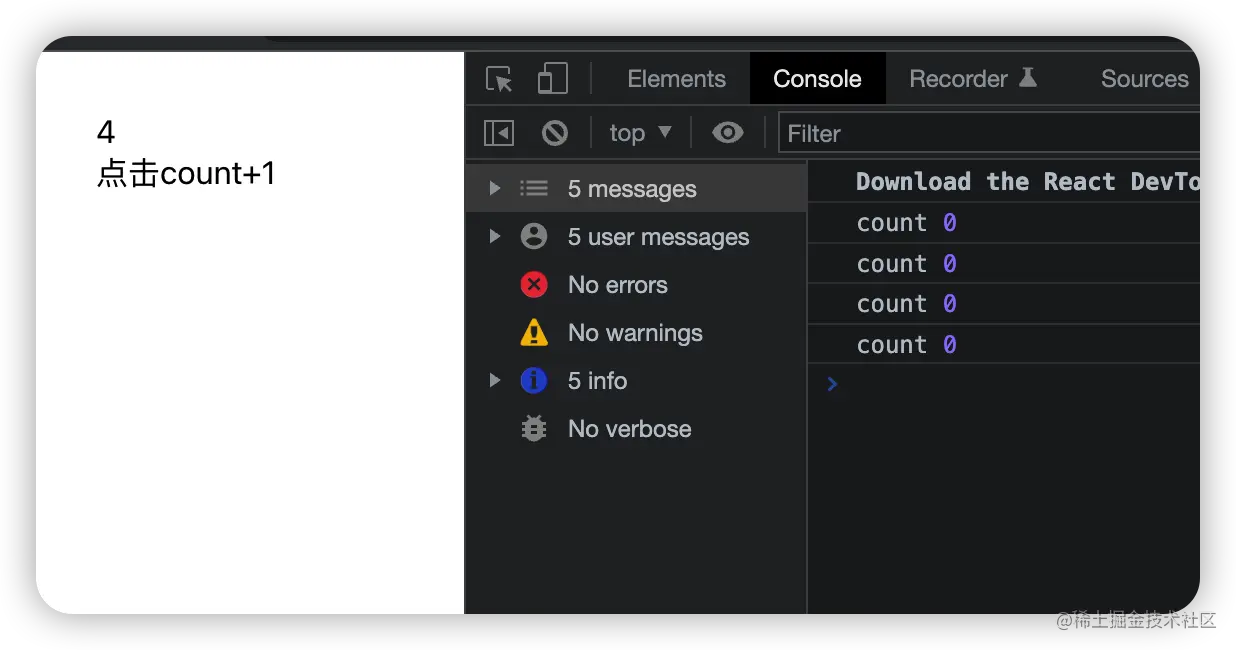Click the red No errors icon

(534, 285)
